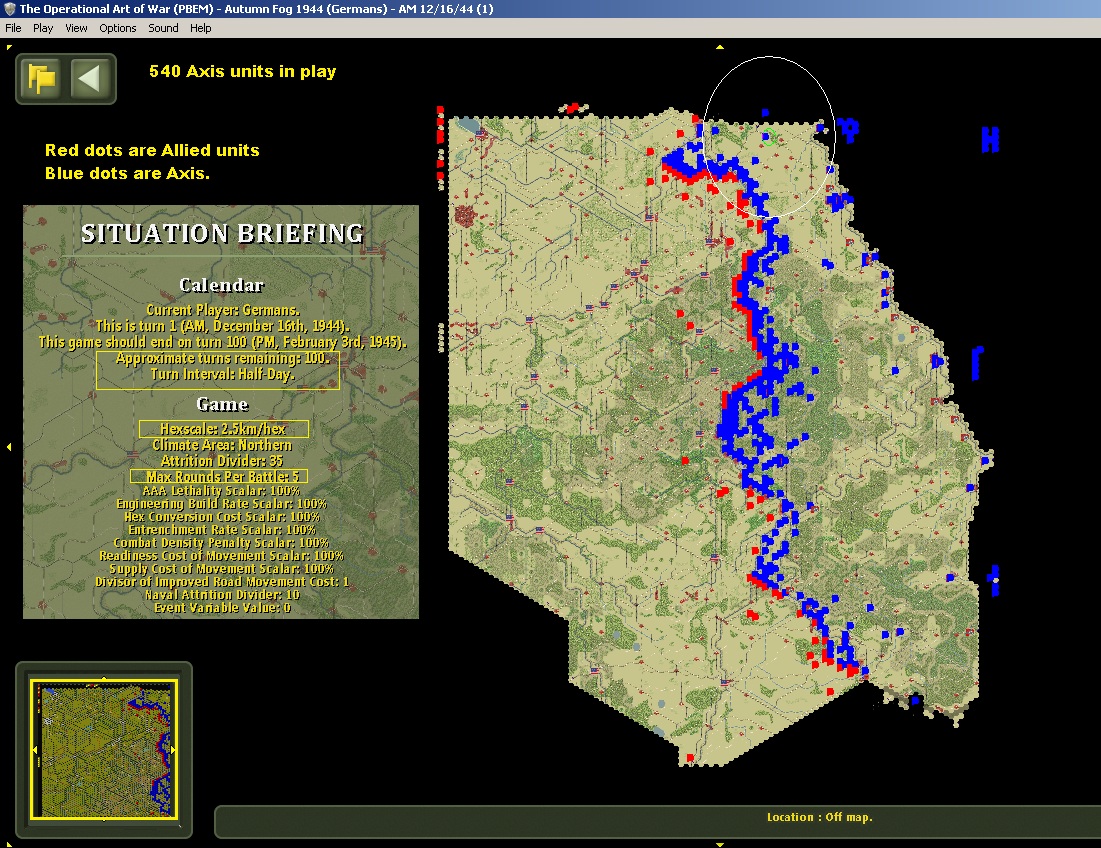Click 'Climate Area: Northern' line
The image size is (1101, 848).
(222, 445)
